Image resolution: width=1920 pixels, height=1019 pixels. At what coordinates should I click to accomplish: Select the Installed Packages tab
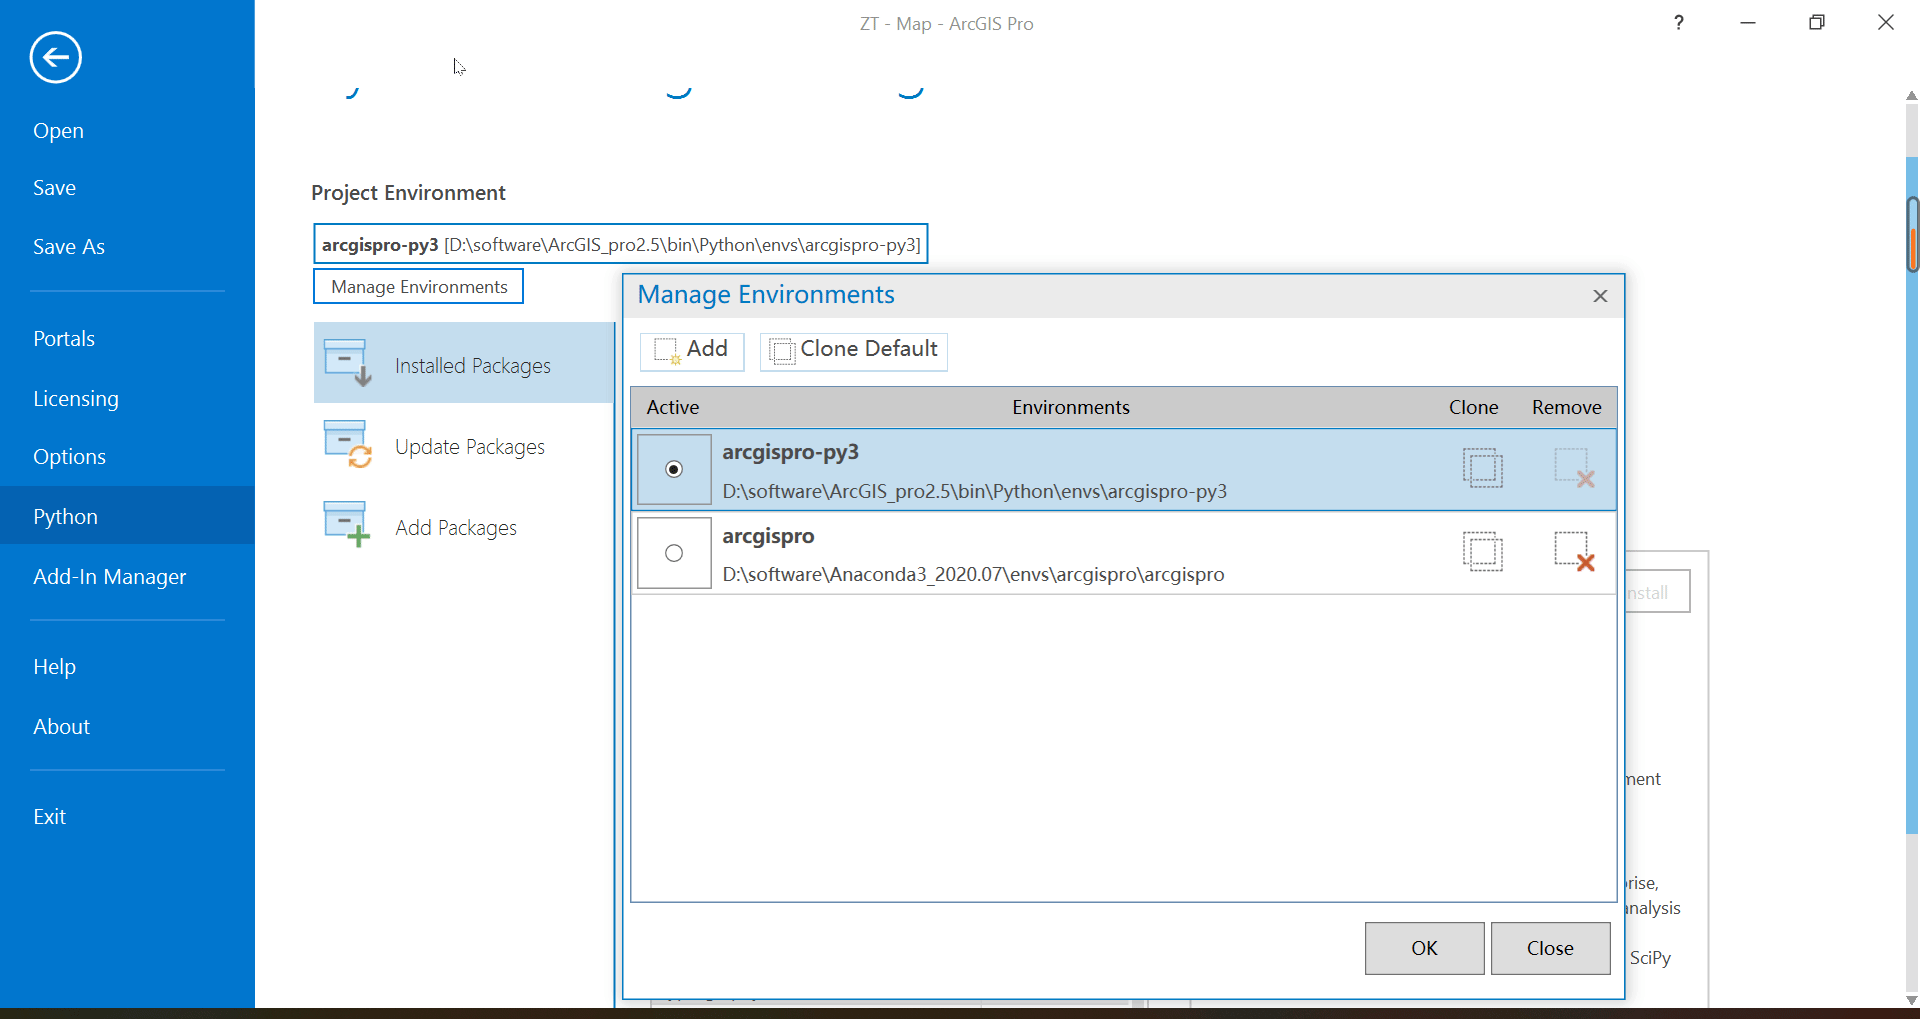point(464,363)
